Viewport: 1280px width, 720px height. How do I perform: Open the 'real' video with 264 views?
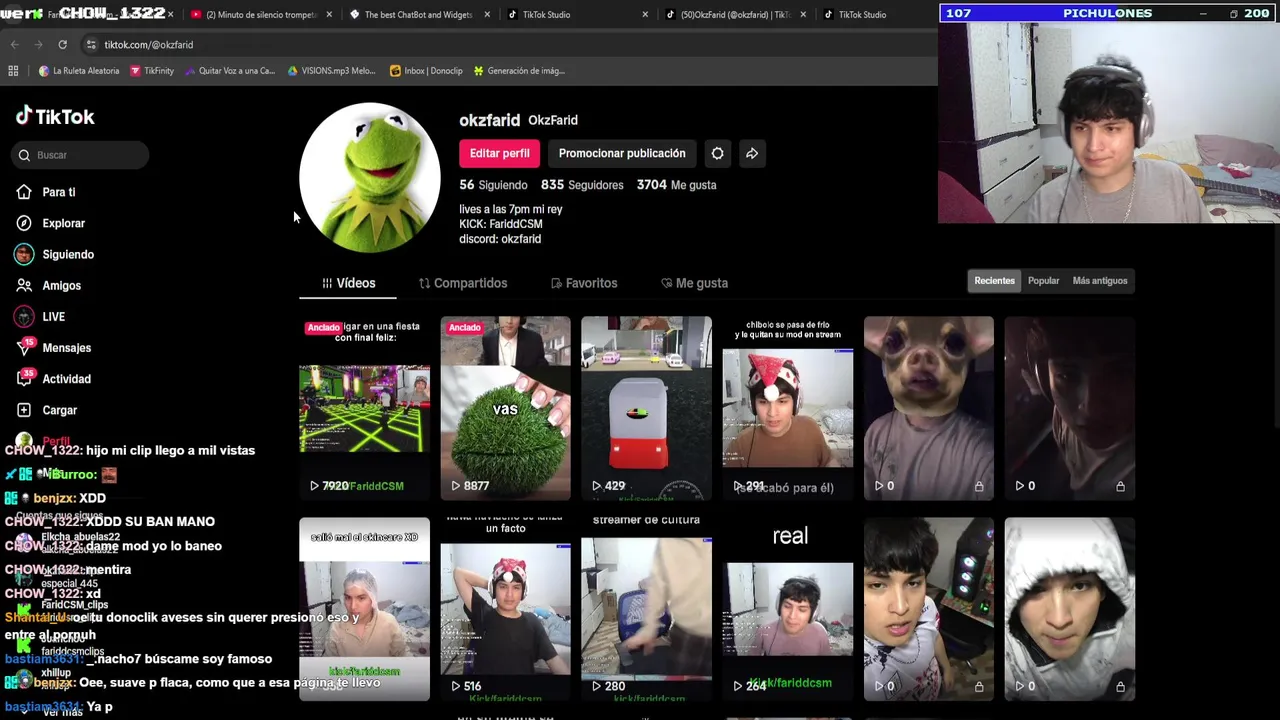[x=788, y=608]
